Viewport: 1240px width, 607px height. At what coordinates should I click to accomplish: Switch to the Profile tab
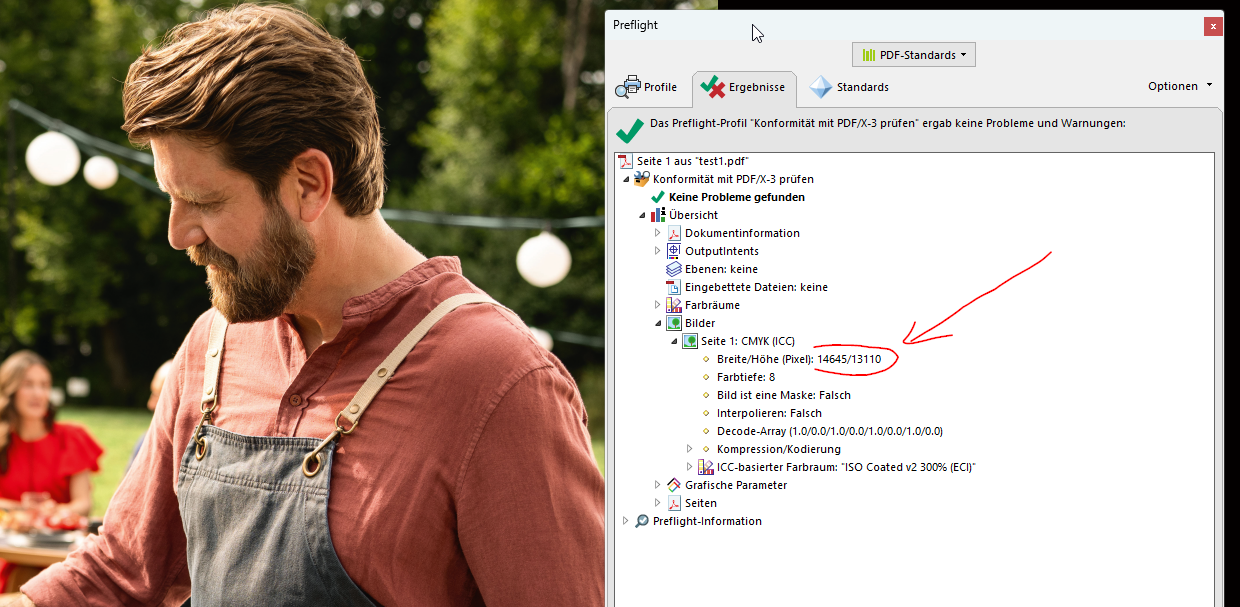pyautogui.click(x=646, y=87)
